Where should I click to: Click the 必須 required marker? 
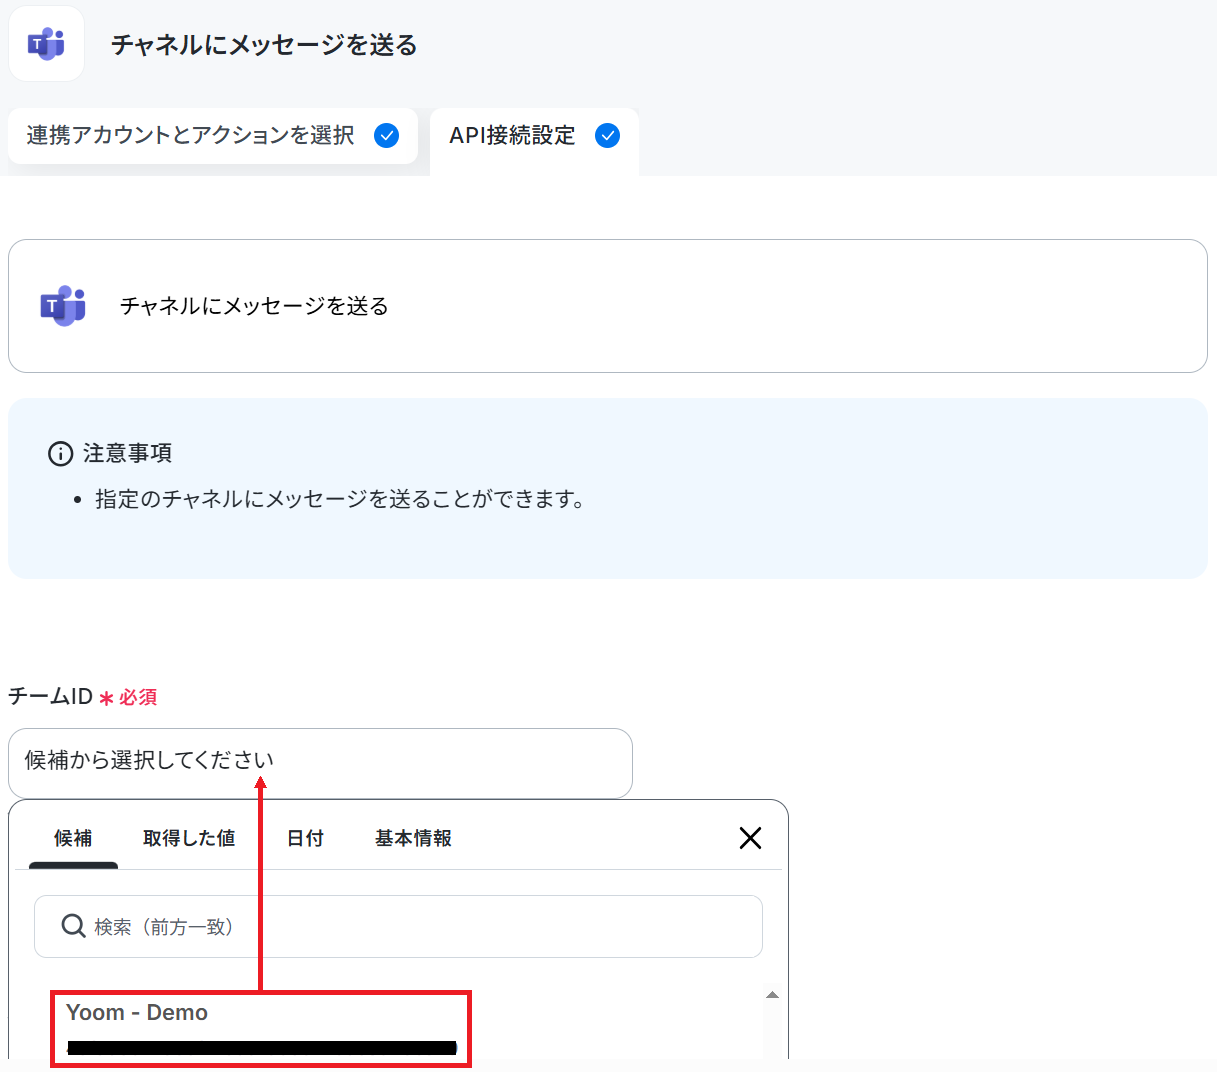tap(128, 697)
